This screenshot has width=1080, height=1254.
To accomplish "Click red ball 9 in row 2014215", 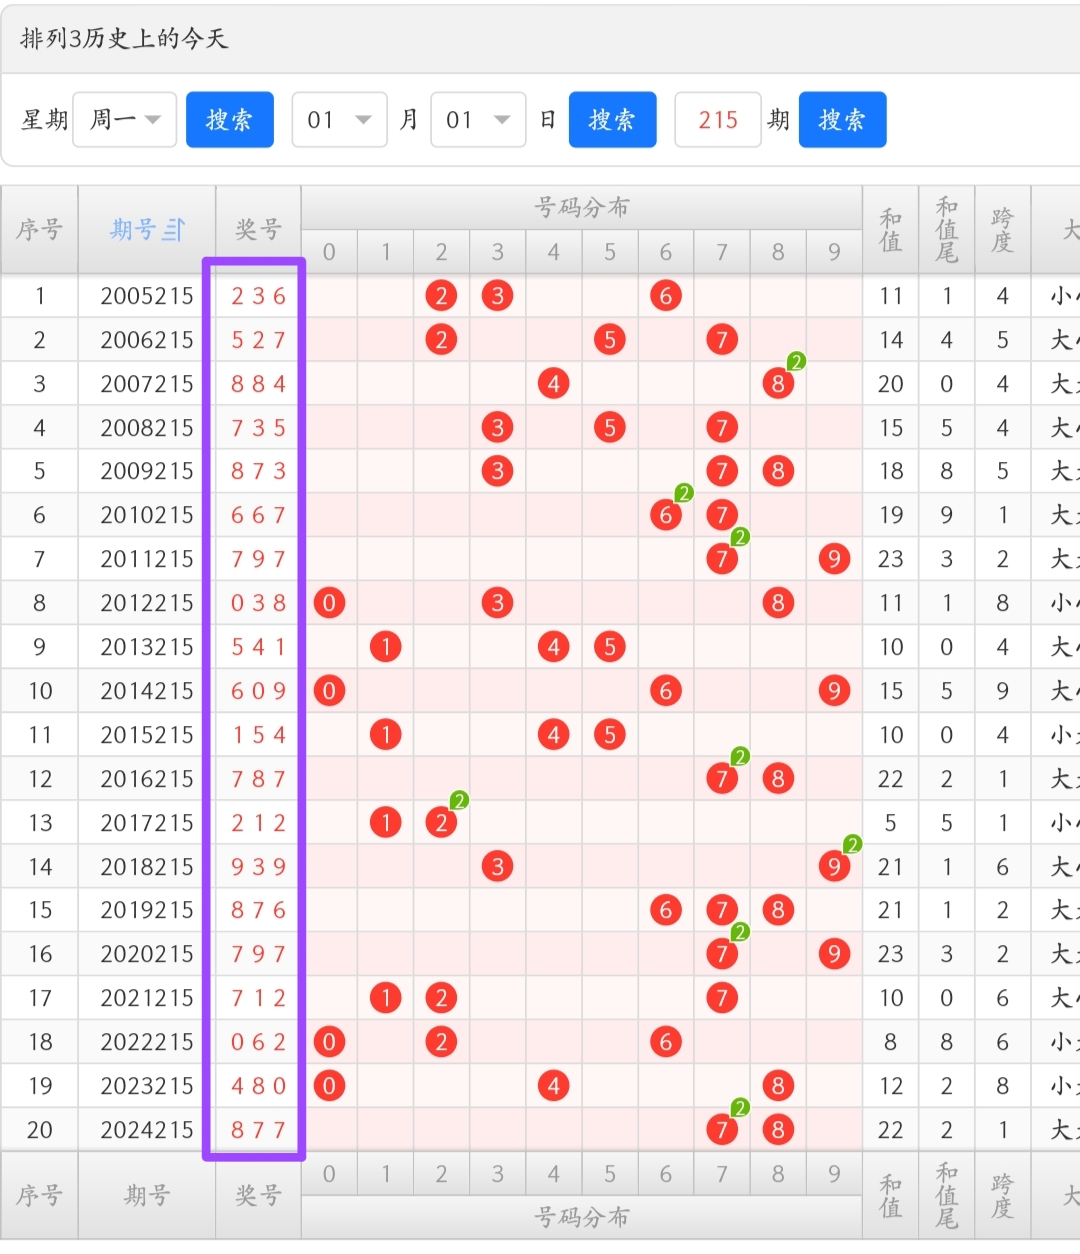I will click(x=834, y=691).
